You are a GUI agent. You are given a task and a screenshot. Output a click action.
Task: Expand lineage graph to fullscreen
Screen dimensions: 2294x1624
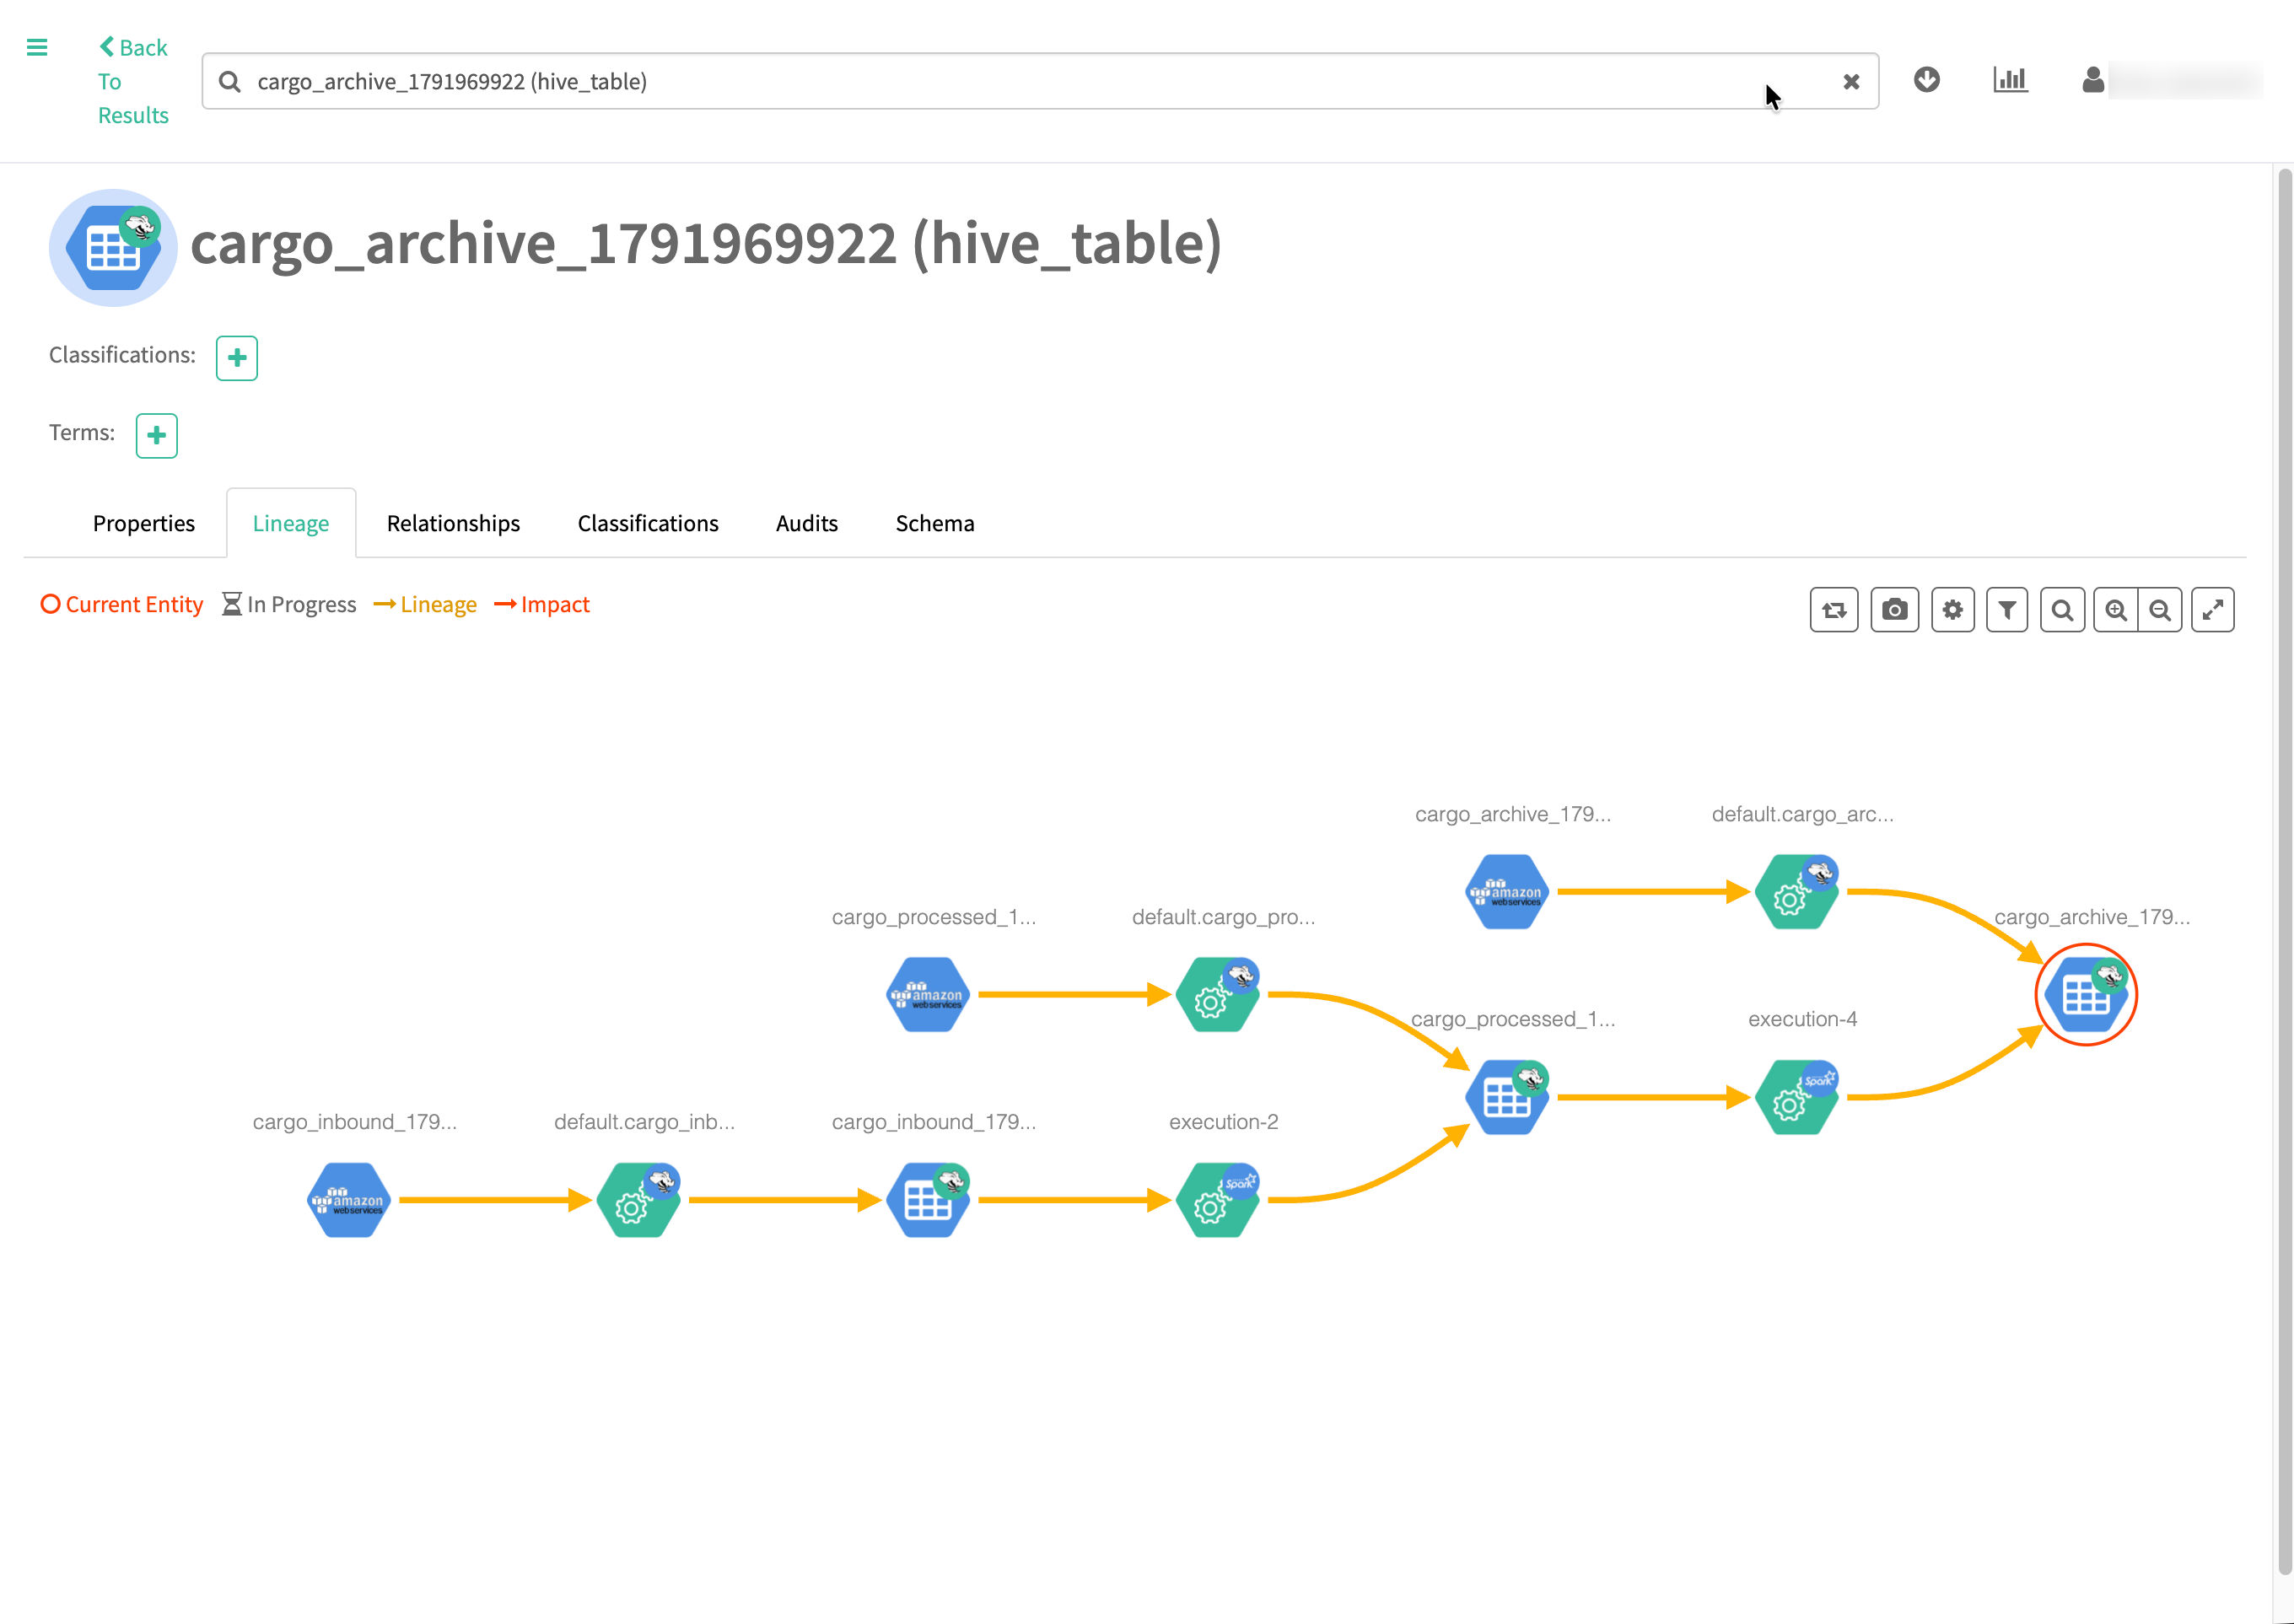point(2213,610)
